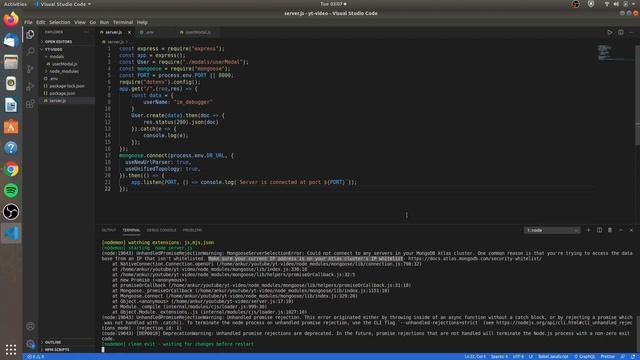Click the OBS tray icon in top bar
Image resolution: width=640 pixels, height=360 pixels.
575,4
